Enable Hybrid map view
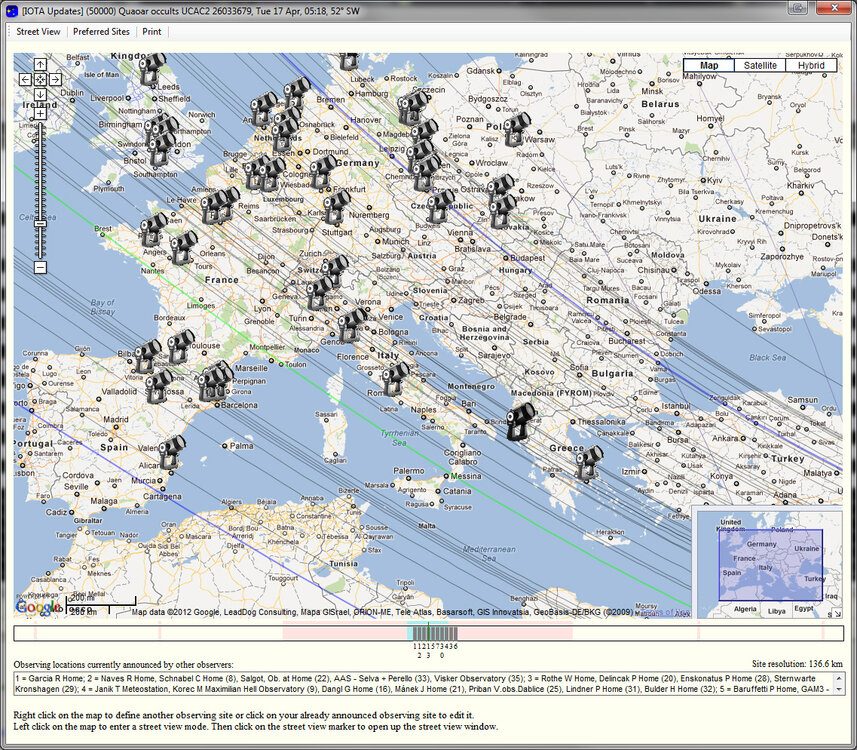 point(812,65)
